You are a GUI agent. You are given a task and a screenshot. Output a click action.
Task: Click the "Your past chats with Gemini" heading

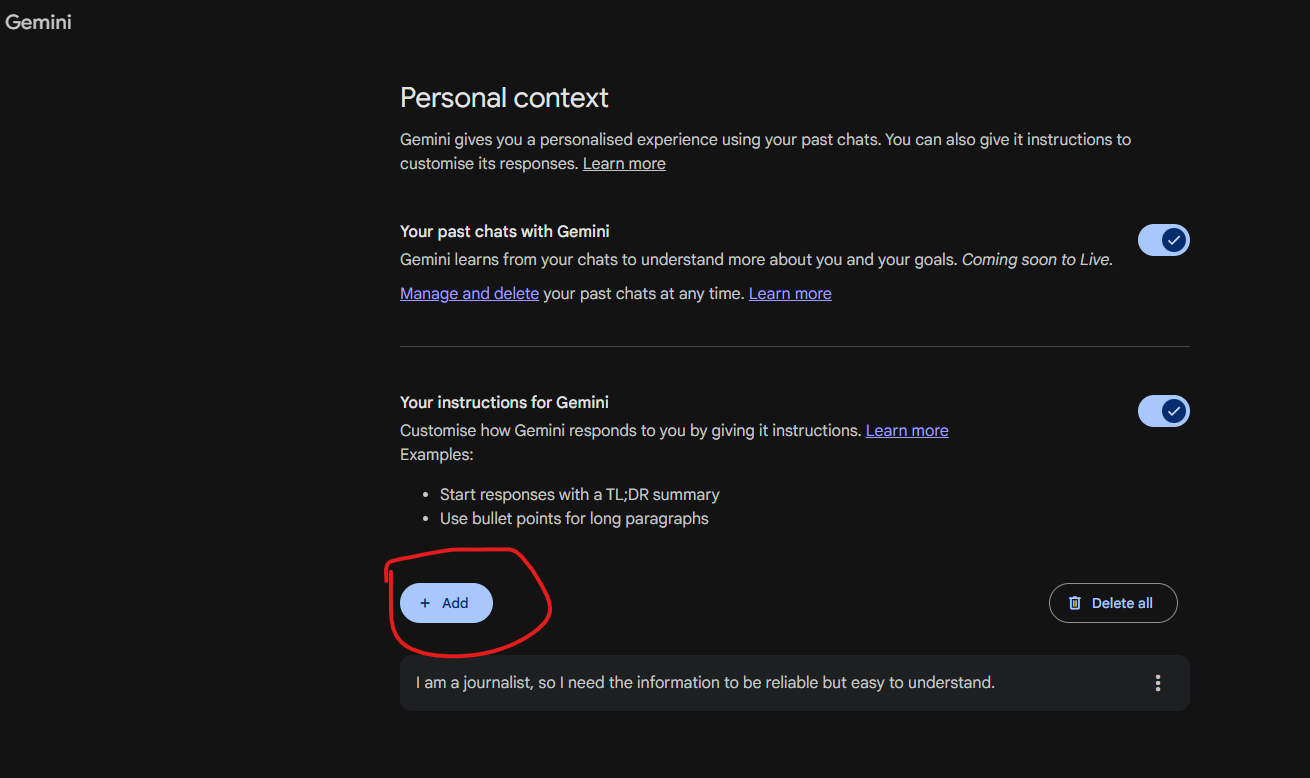[504, 231]
